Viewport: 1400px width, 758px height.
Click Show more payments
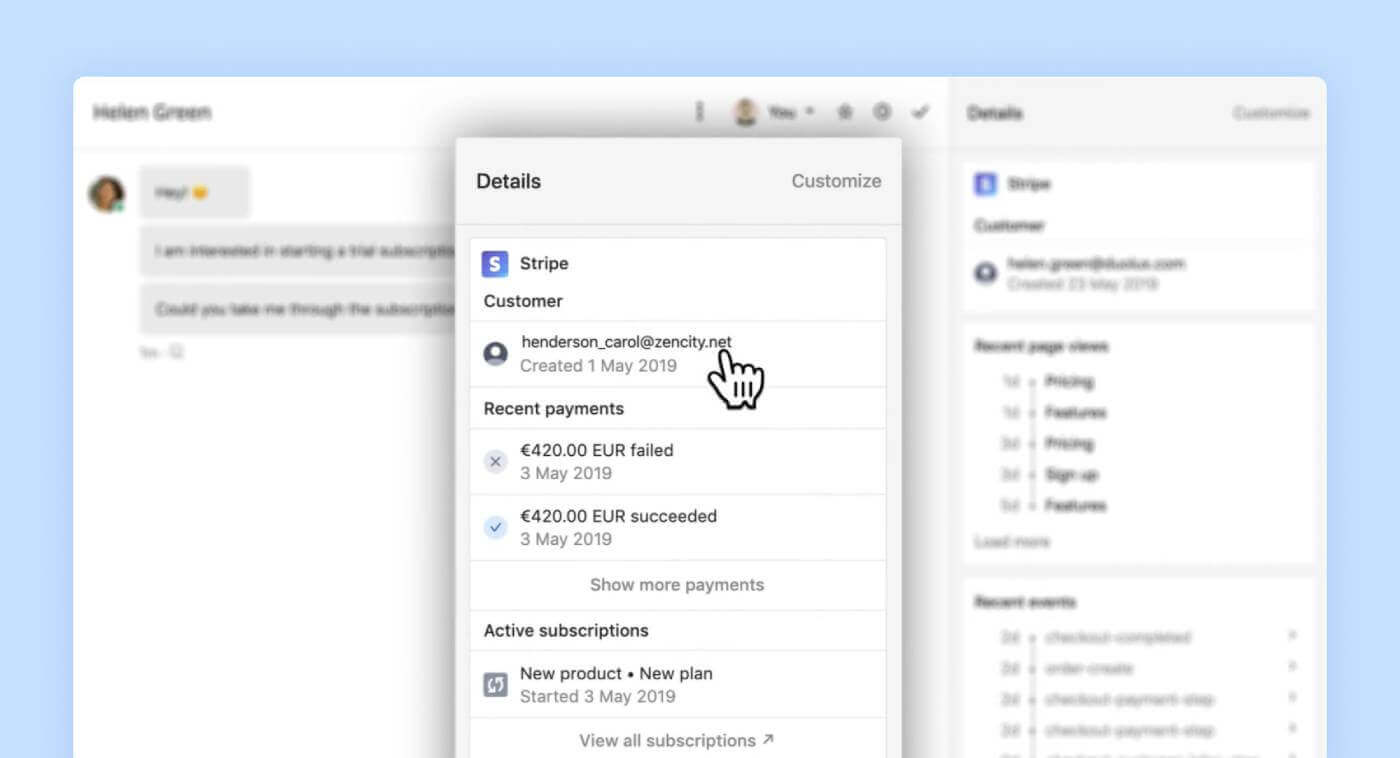pyautogui.click(x=677, y=585)
